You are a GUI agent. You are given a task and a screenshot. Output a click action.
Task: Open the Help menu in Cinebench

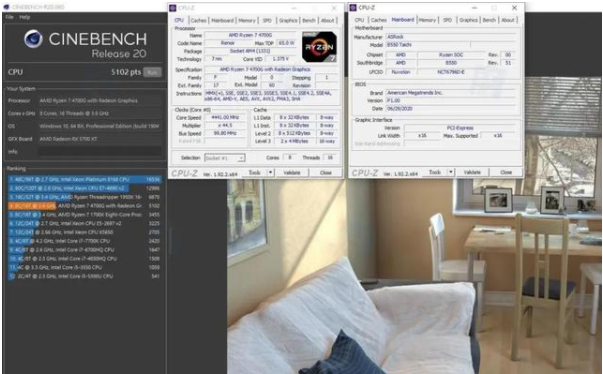[x=25, y=17]
